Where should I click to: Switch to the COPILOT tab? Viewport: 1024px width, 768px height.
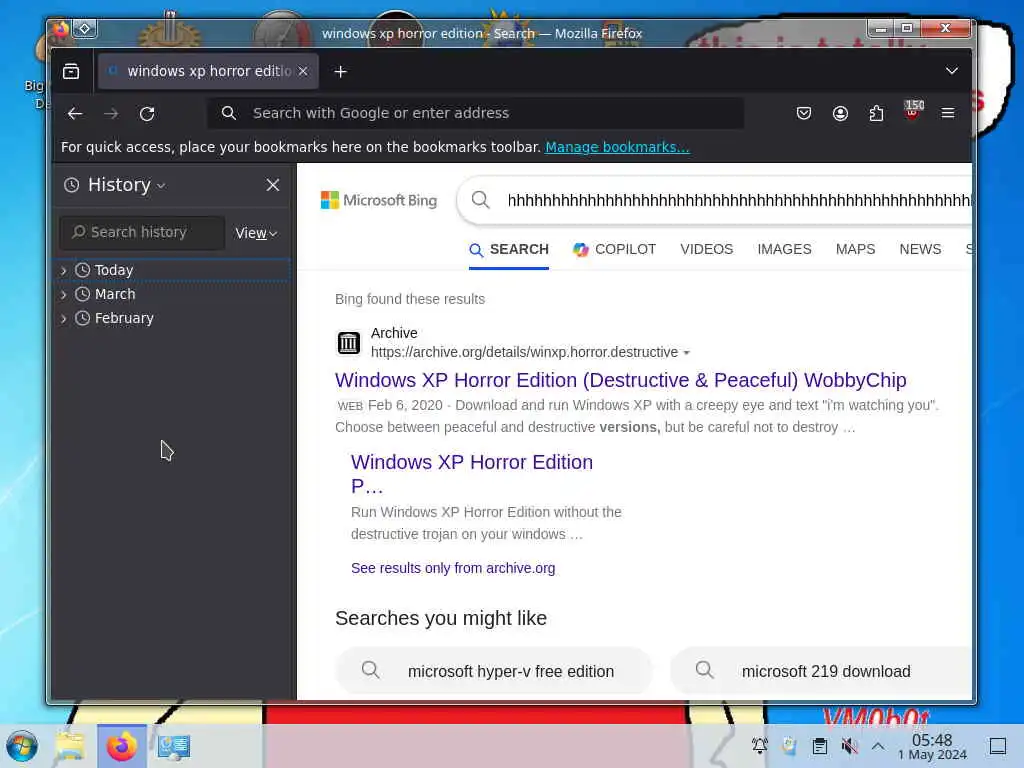click(614, 249)
